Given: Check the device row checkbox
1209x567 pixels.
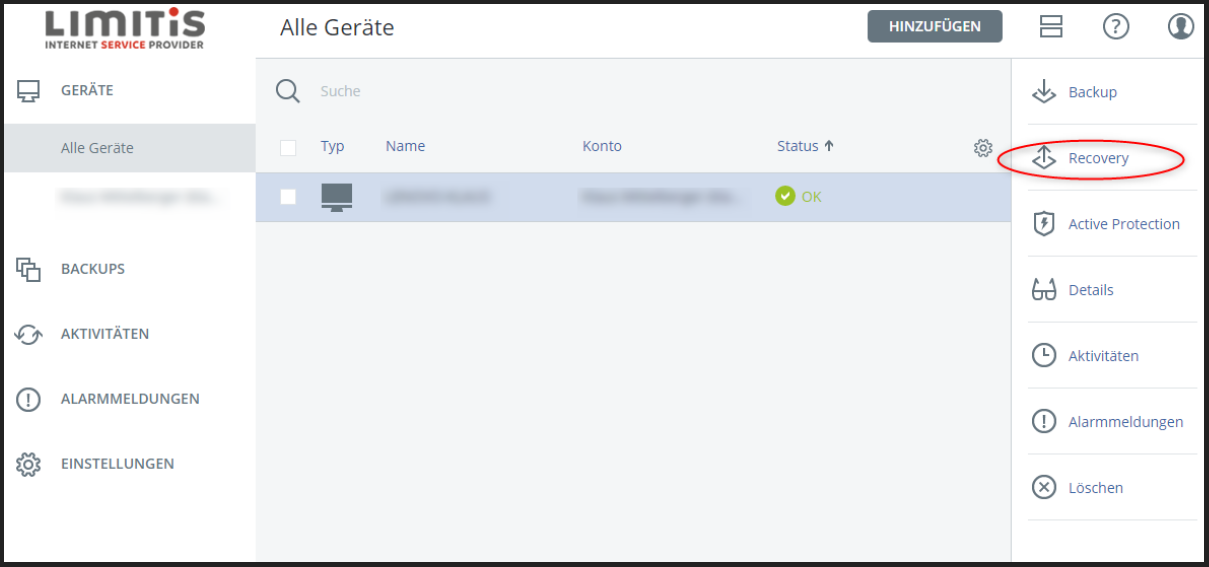Looking at the screenshot, I should (288, 197).
